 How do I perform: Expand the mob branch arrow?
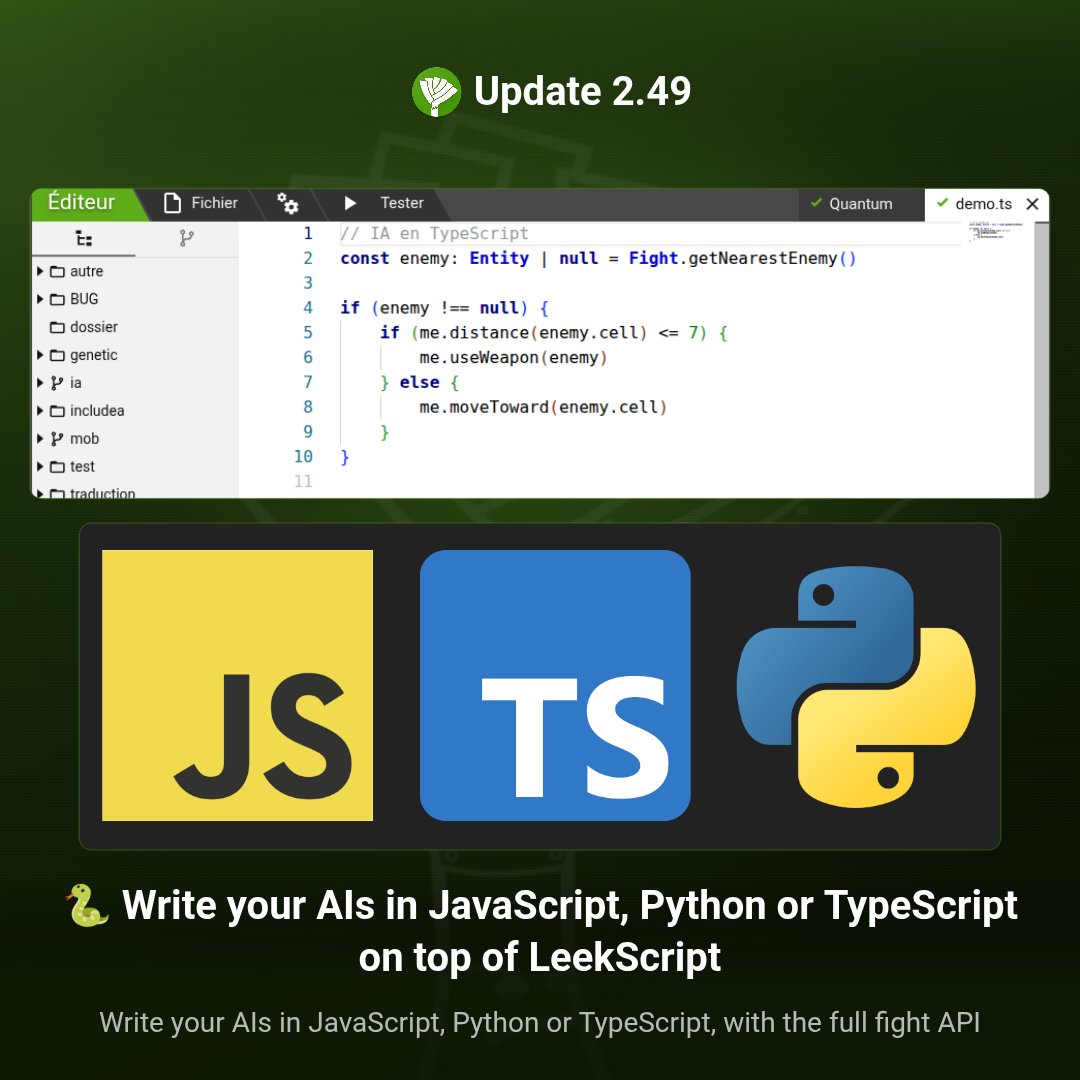click(40, 439)
